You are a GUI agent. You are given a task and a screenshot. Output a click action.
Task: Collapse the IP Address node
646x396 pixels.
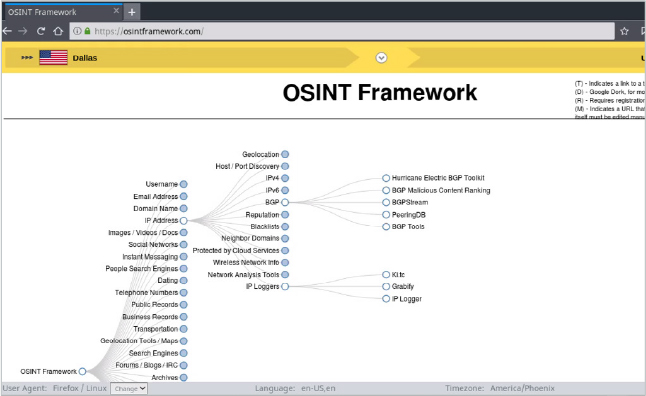pyautogui.click(x=184, y=220)
